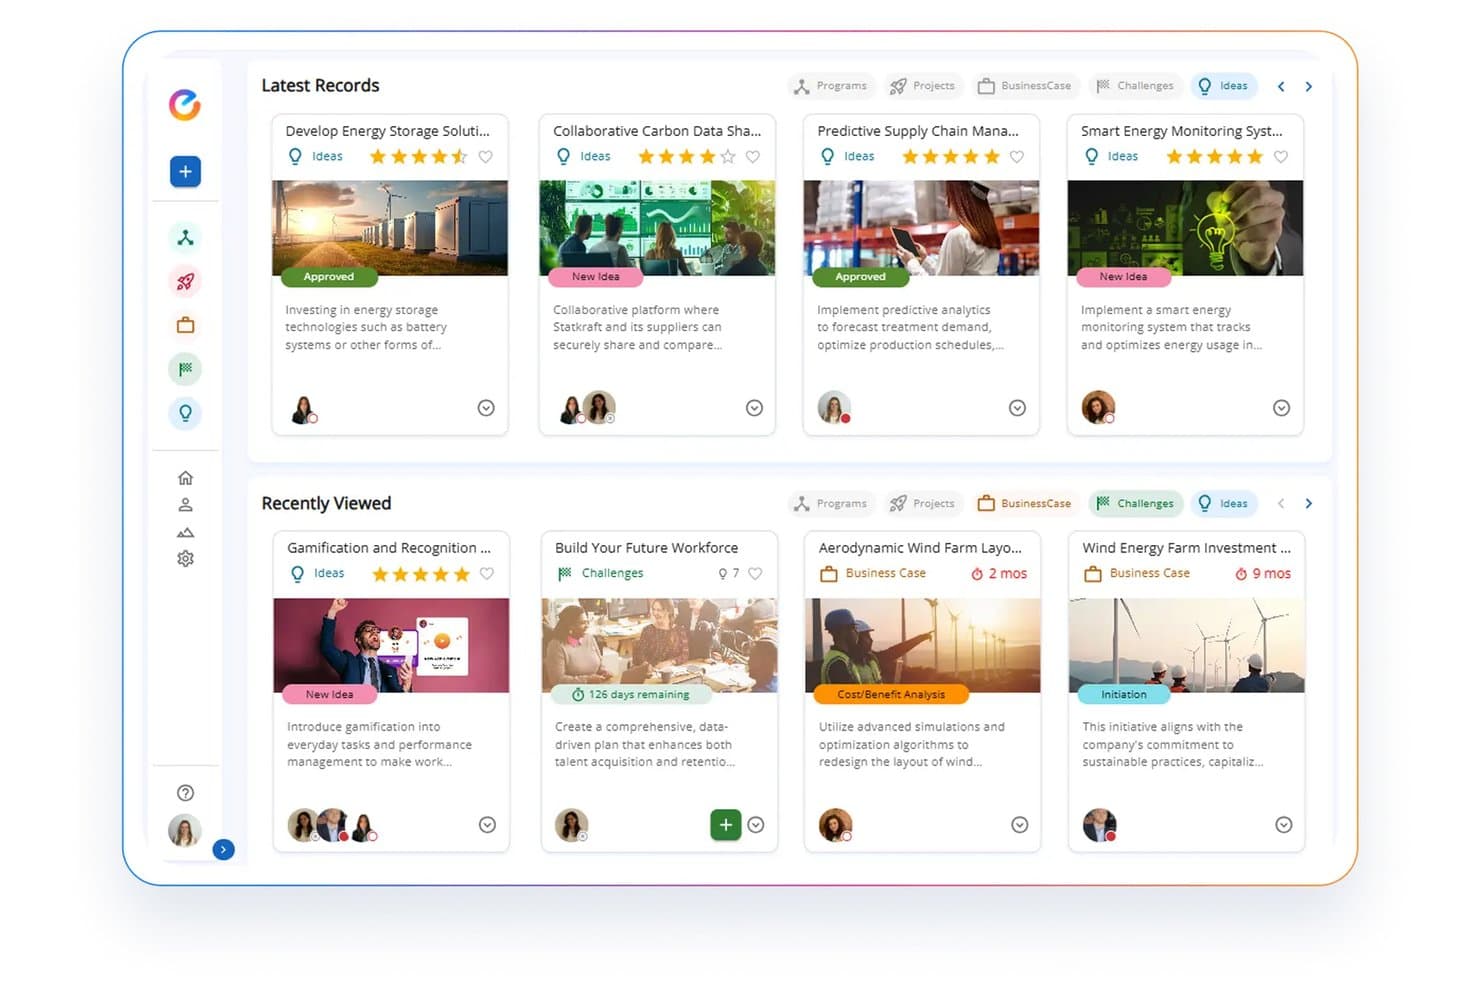Select Challenges filter in Recently Viewed
The image size is (1480, 987).
click(x=1135, y=504)
